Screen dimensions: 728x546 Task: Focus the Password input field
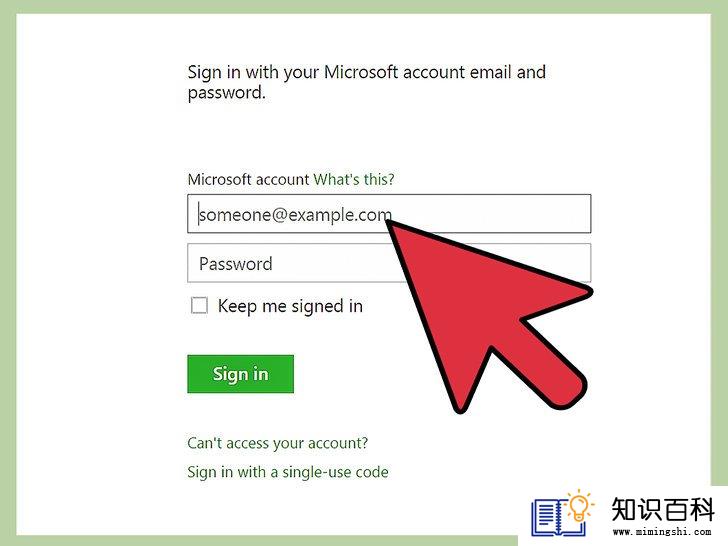point(389,263)
